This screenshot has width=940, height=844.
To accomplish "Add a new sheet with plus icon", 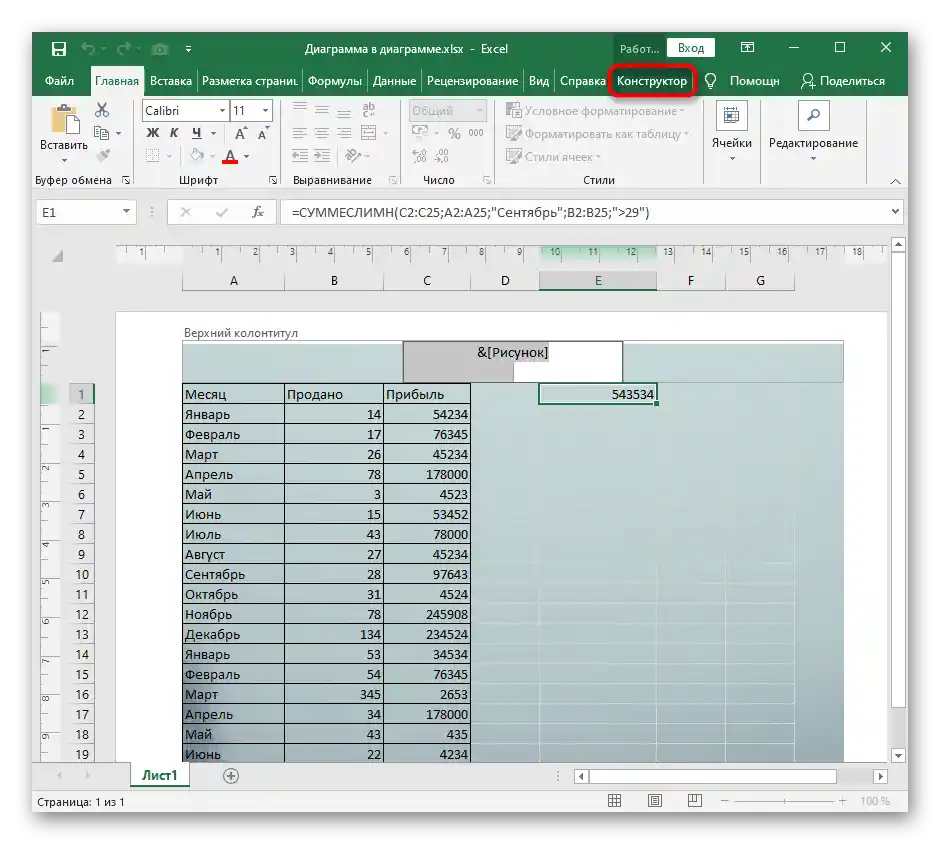I will (x=231, y=776).
